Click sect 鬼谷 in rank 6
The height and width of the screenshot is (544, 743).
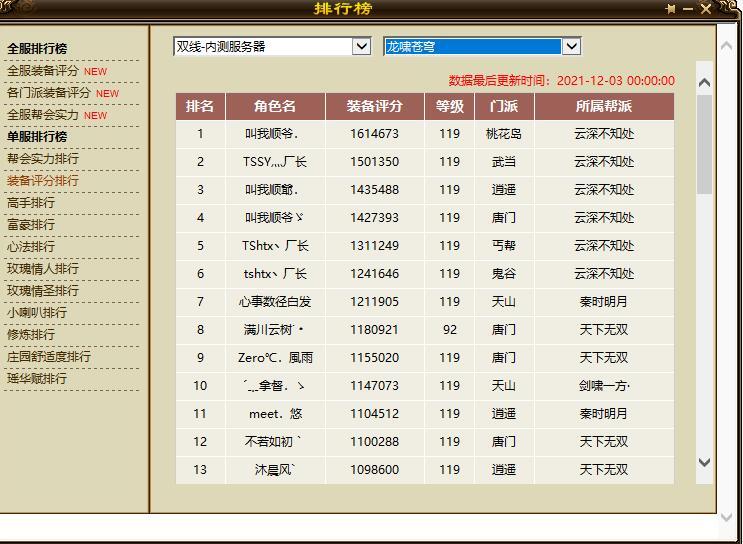coord(504,274)
